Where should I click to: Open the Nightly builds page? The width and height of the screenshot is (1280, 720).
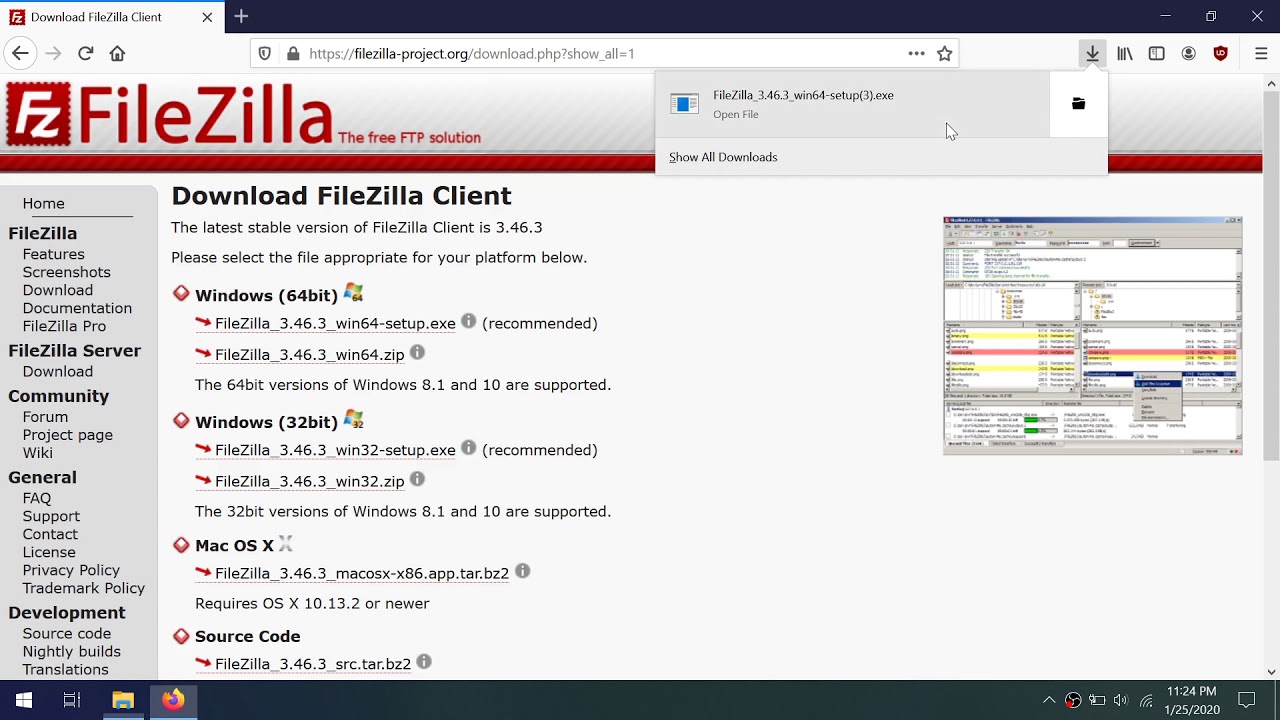click(72, 651)
